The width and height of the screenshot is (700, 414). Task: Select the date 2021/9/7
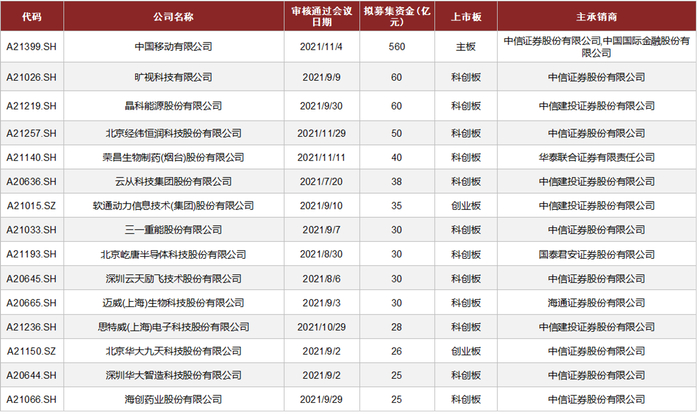click(321, 230)
